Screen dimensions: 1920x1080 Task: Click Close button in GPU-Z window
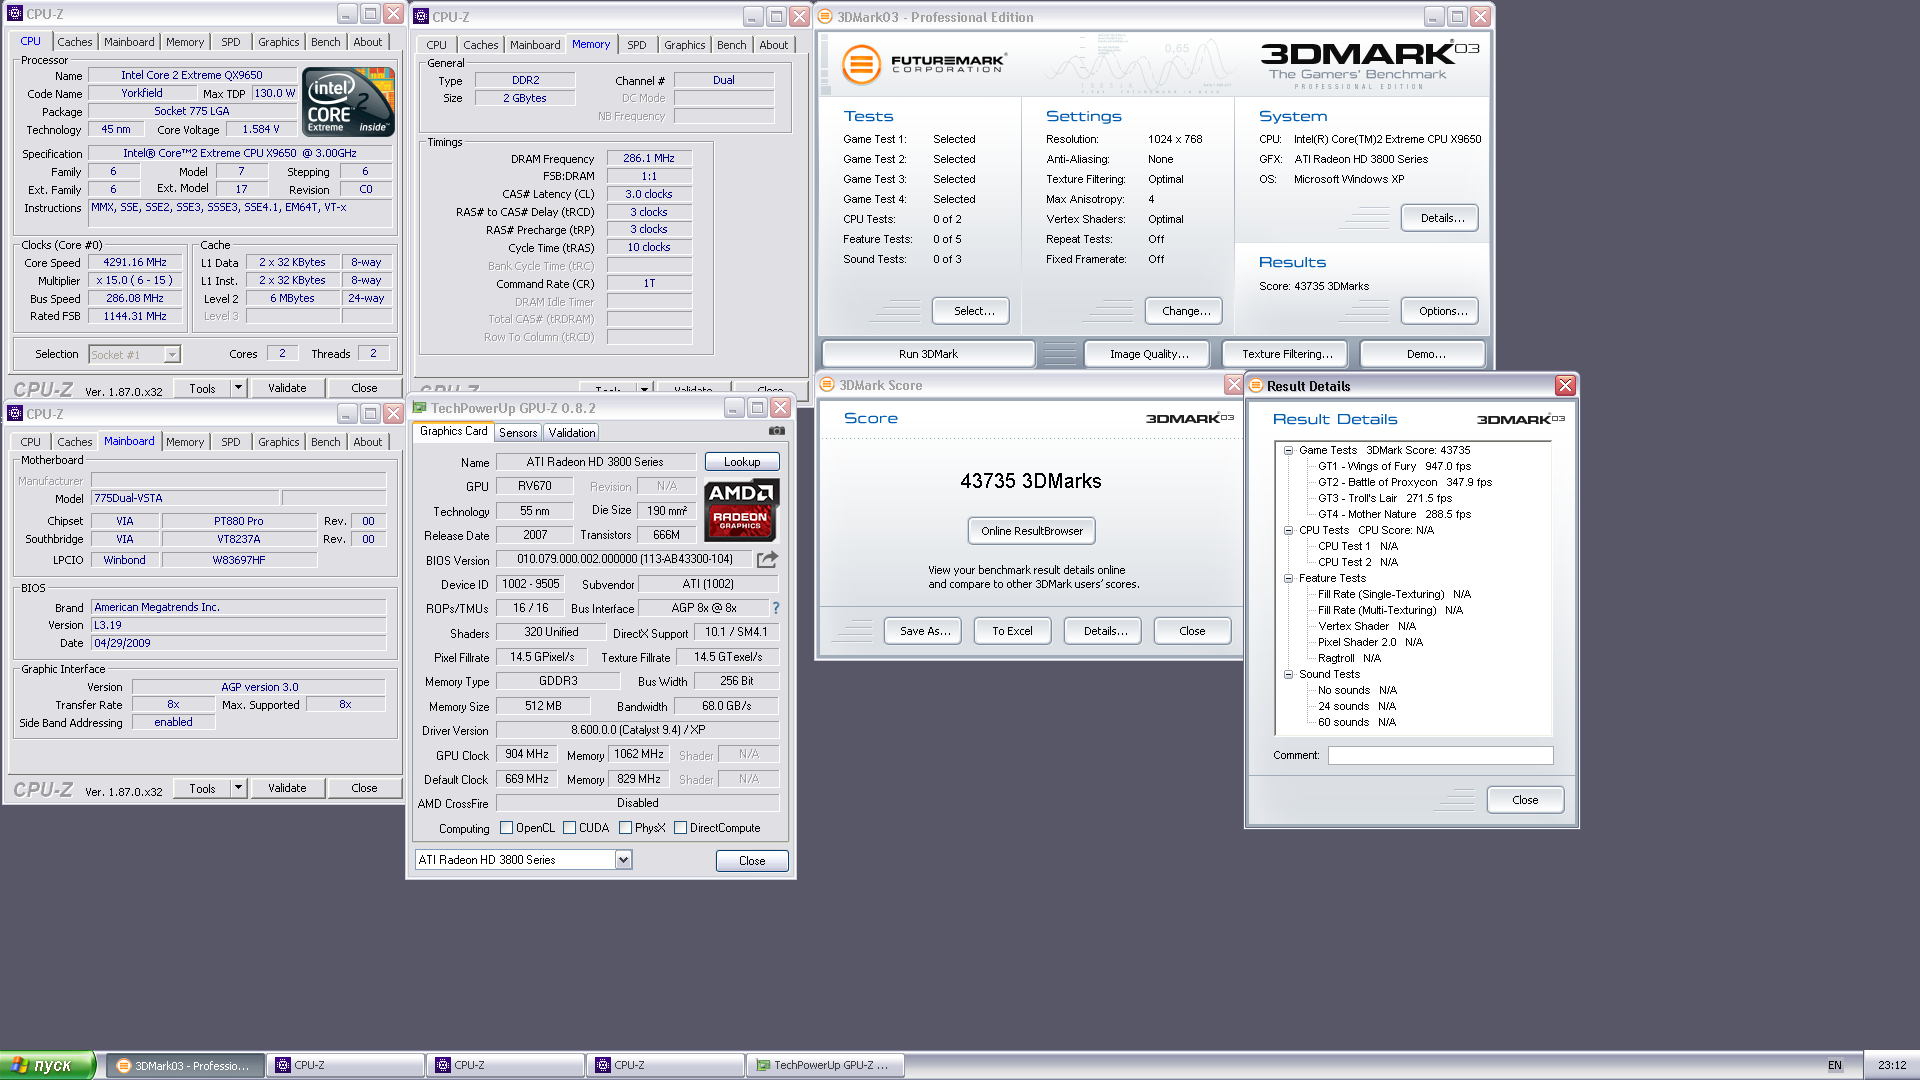752,861
